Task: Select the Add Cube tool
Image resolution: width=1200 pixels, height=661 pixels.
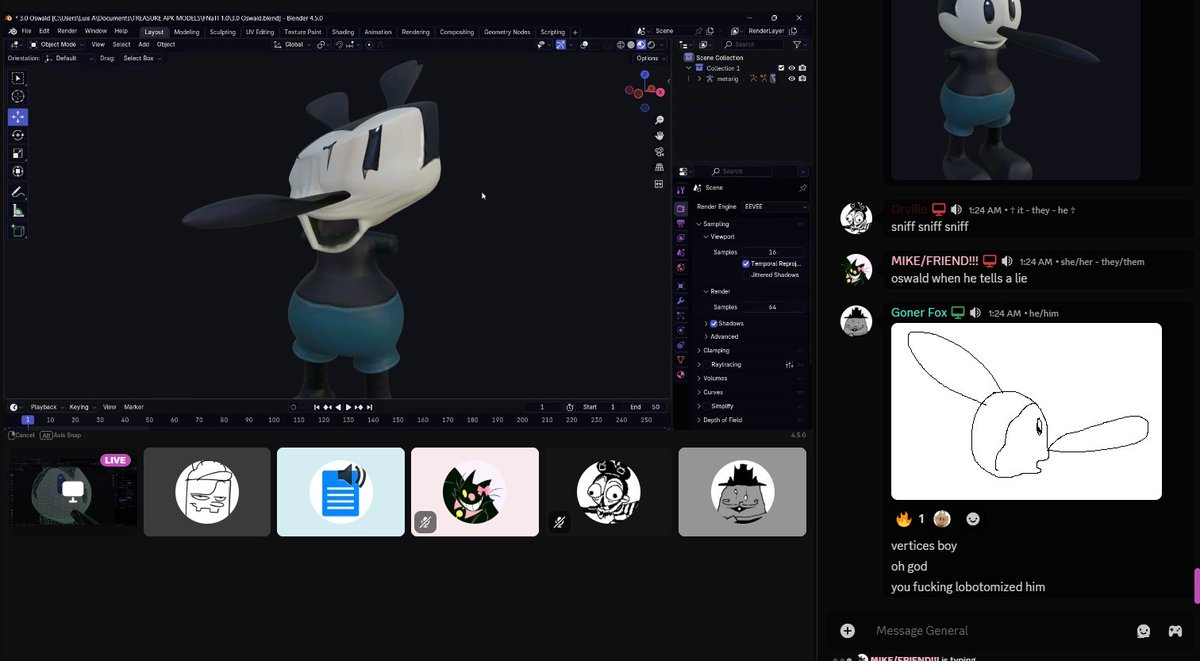Action: pyautogui.click(x=18, y=231)
